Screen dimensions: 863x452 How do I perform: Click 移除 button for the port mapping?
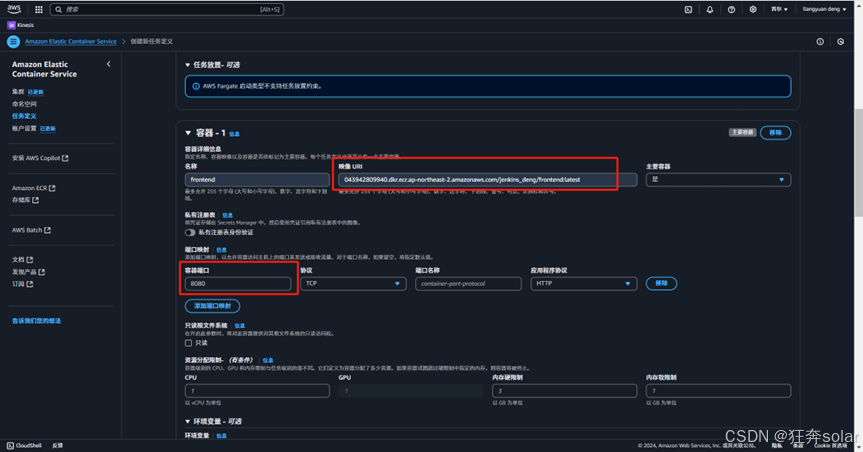(x=661, y=284)
